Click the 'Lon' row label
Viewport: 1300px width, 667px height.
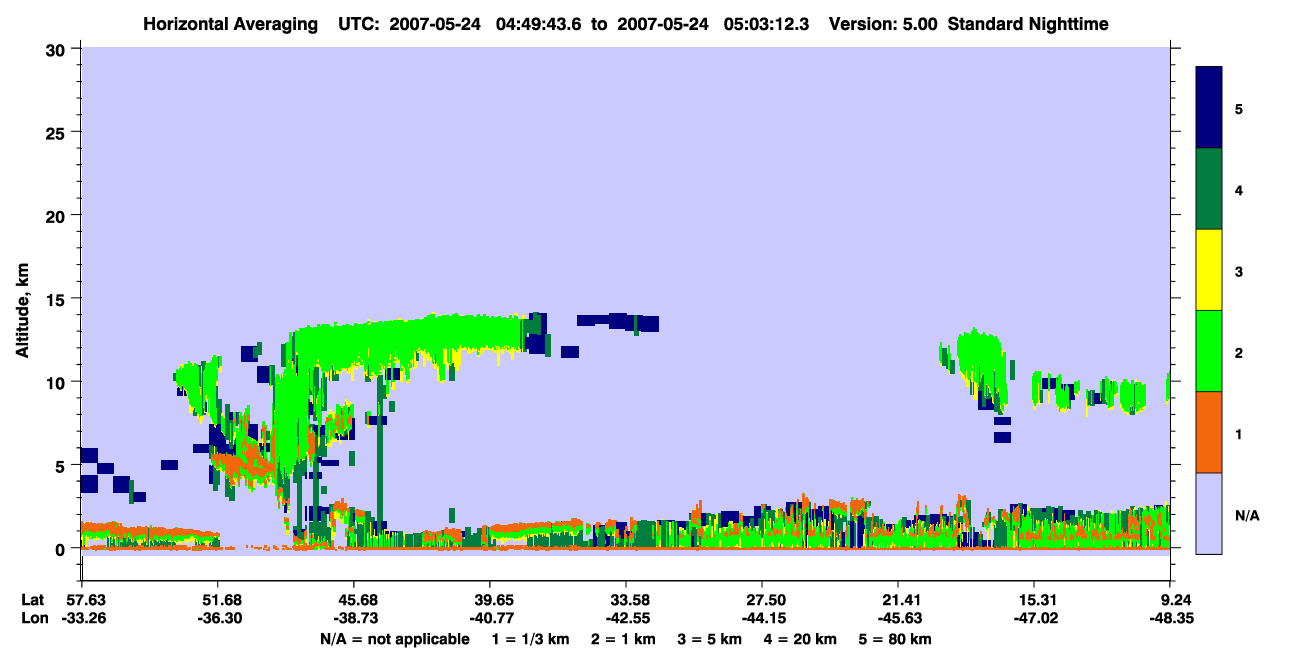click(x=34, y=618)
